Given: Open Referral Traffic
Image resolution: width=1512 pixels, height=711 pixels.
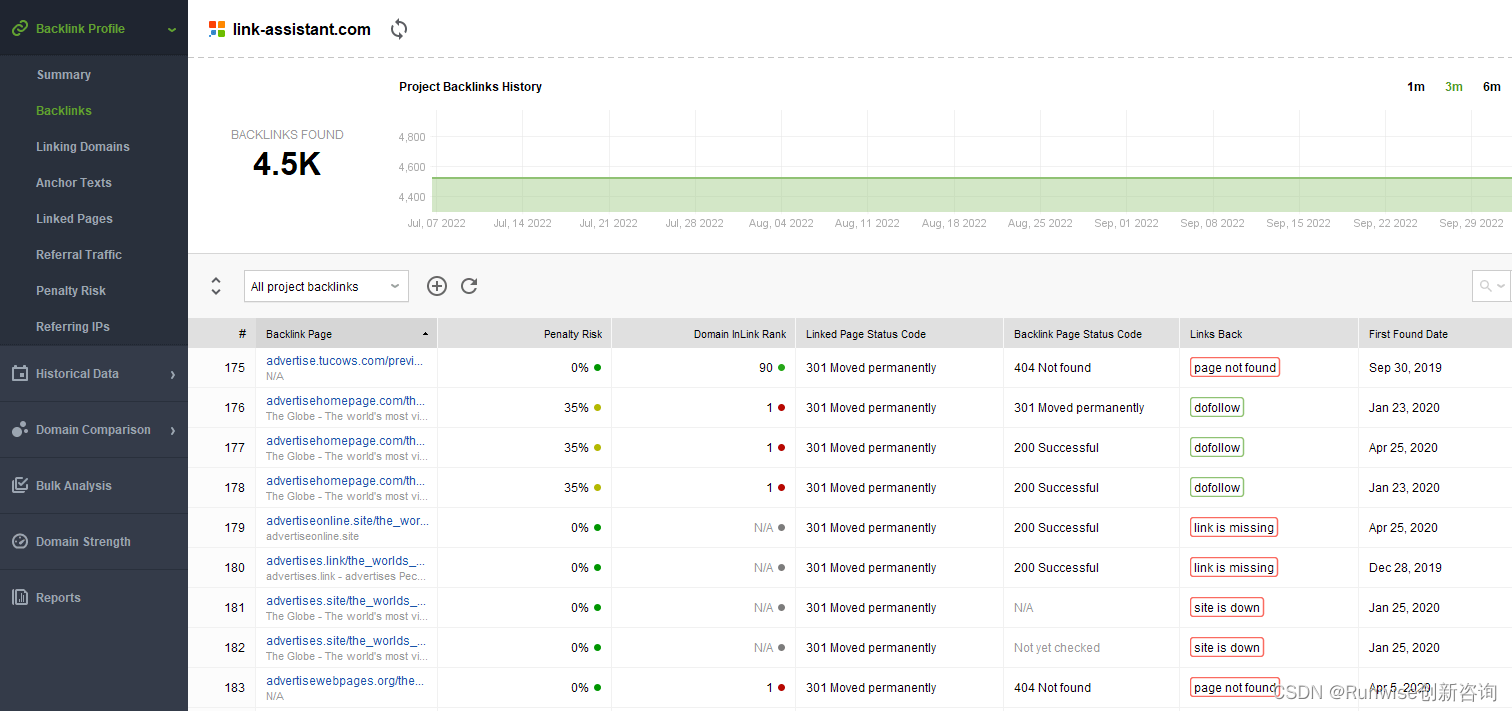Looking at the screenshot, I should [x=79, y=255].
